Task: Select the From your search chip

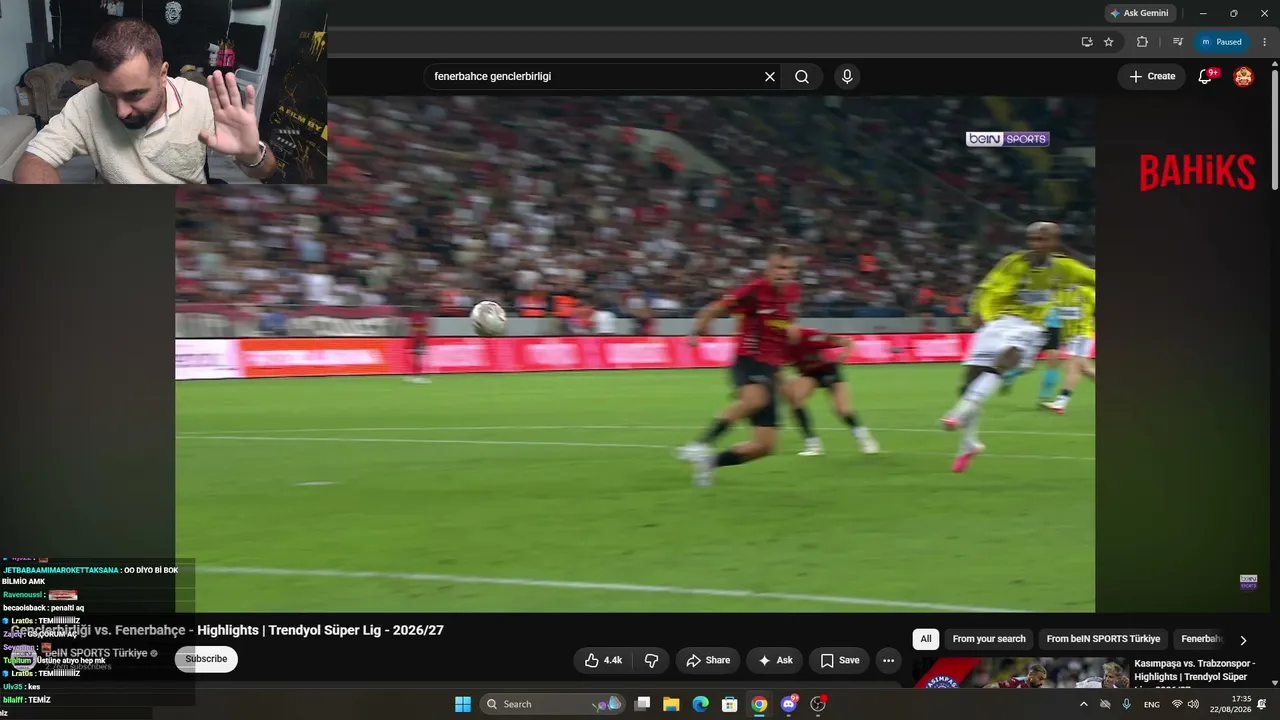Action: 989,639
